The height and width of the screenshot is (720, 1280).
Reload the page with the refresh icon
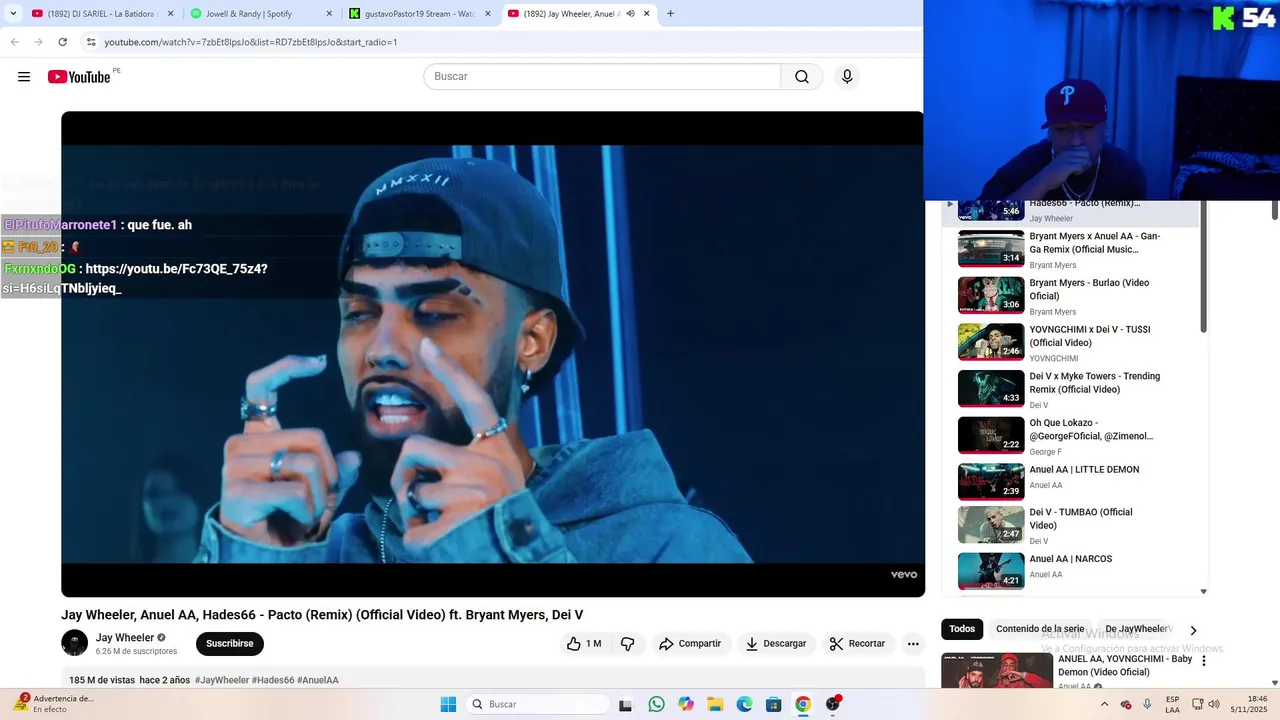point(63,42)
